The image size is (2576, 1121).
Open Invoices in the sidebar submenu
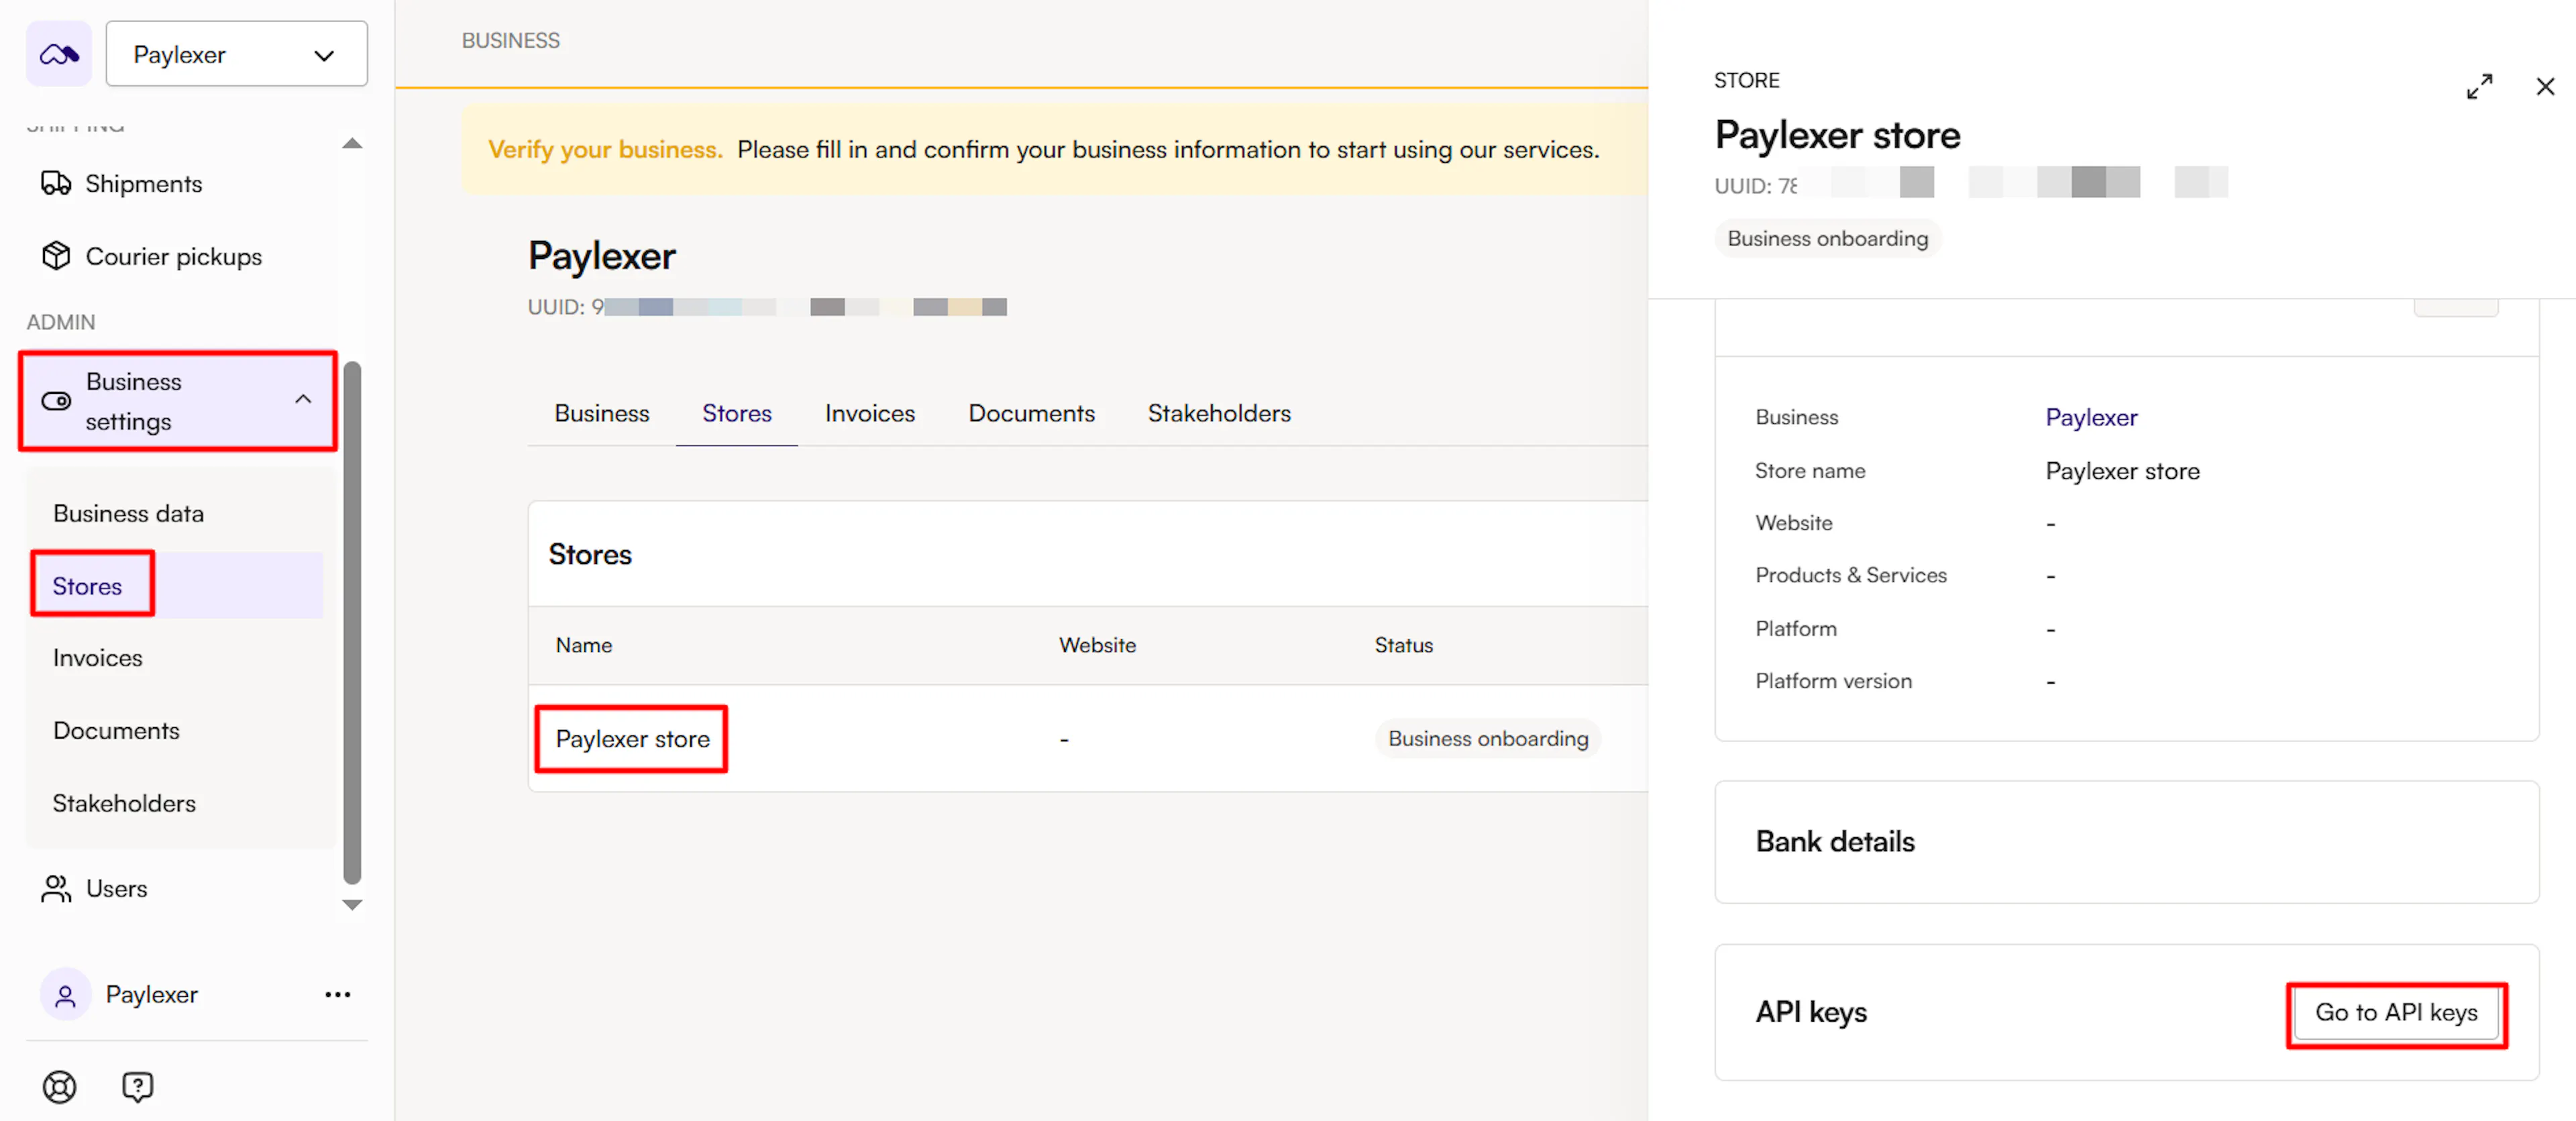click(x=98, y=658)
